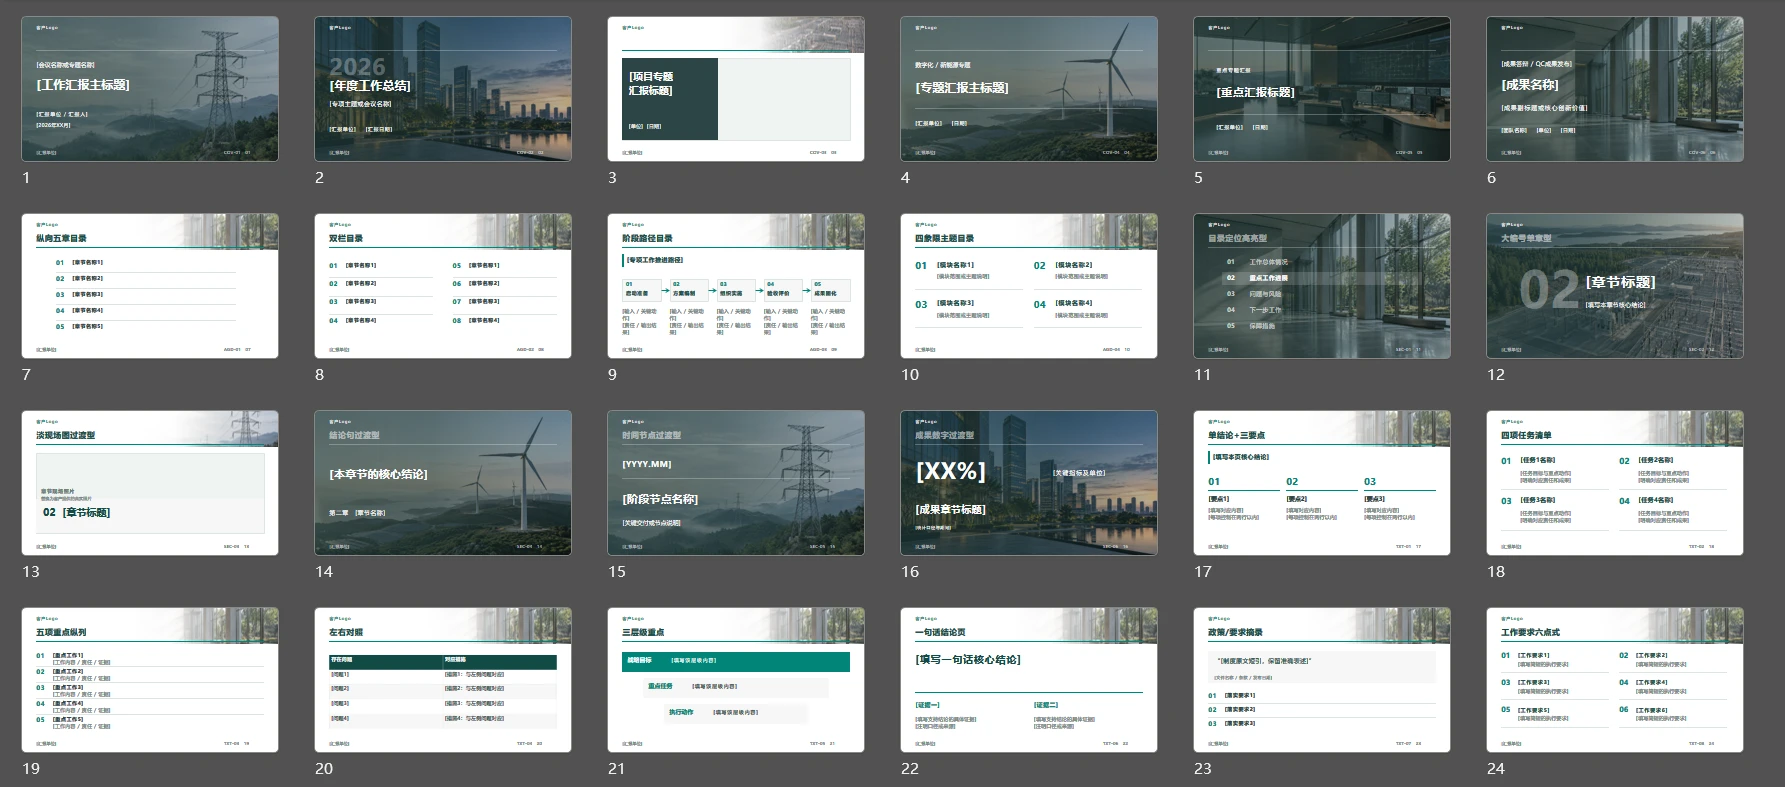
Task: Open slide 24 工作要求六点式 thumbnail
Action: click(x=1615, y=680)
